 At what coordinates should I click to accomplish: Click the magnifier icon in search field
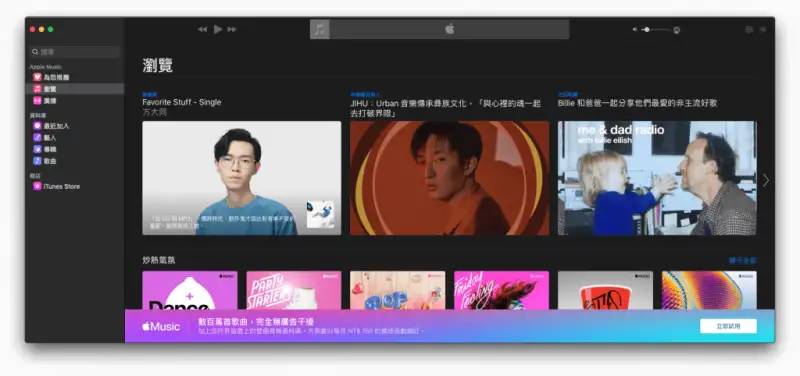(35, 52)
